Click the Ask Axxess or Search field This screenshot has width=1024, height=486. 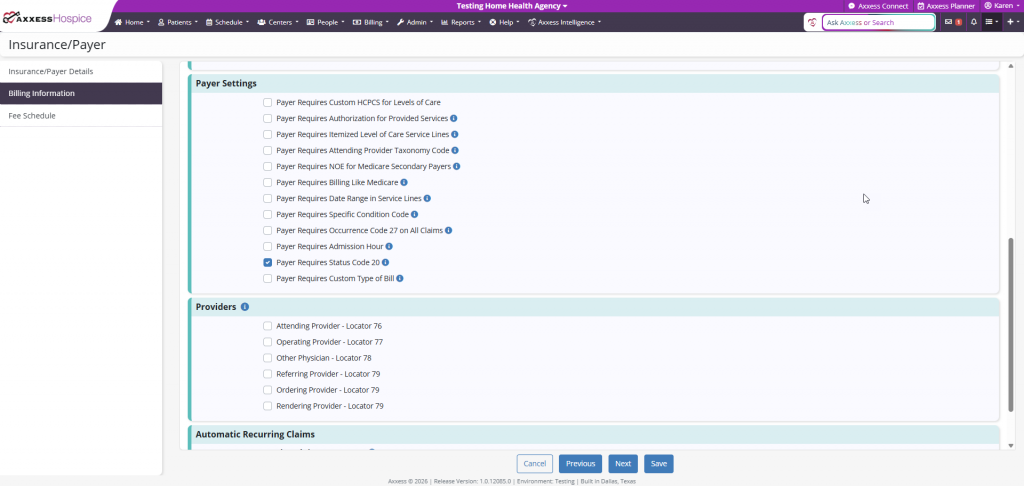click(878, 22)
